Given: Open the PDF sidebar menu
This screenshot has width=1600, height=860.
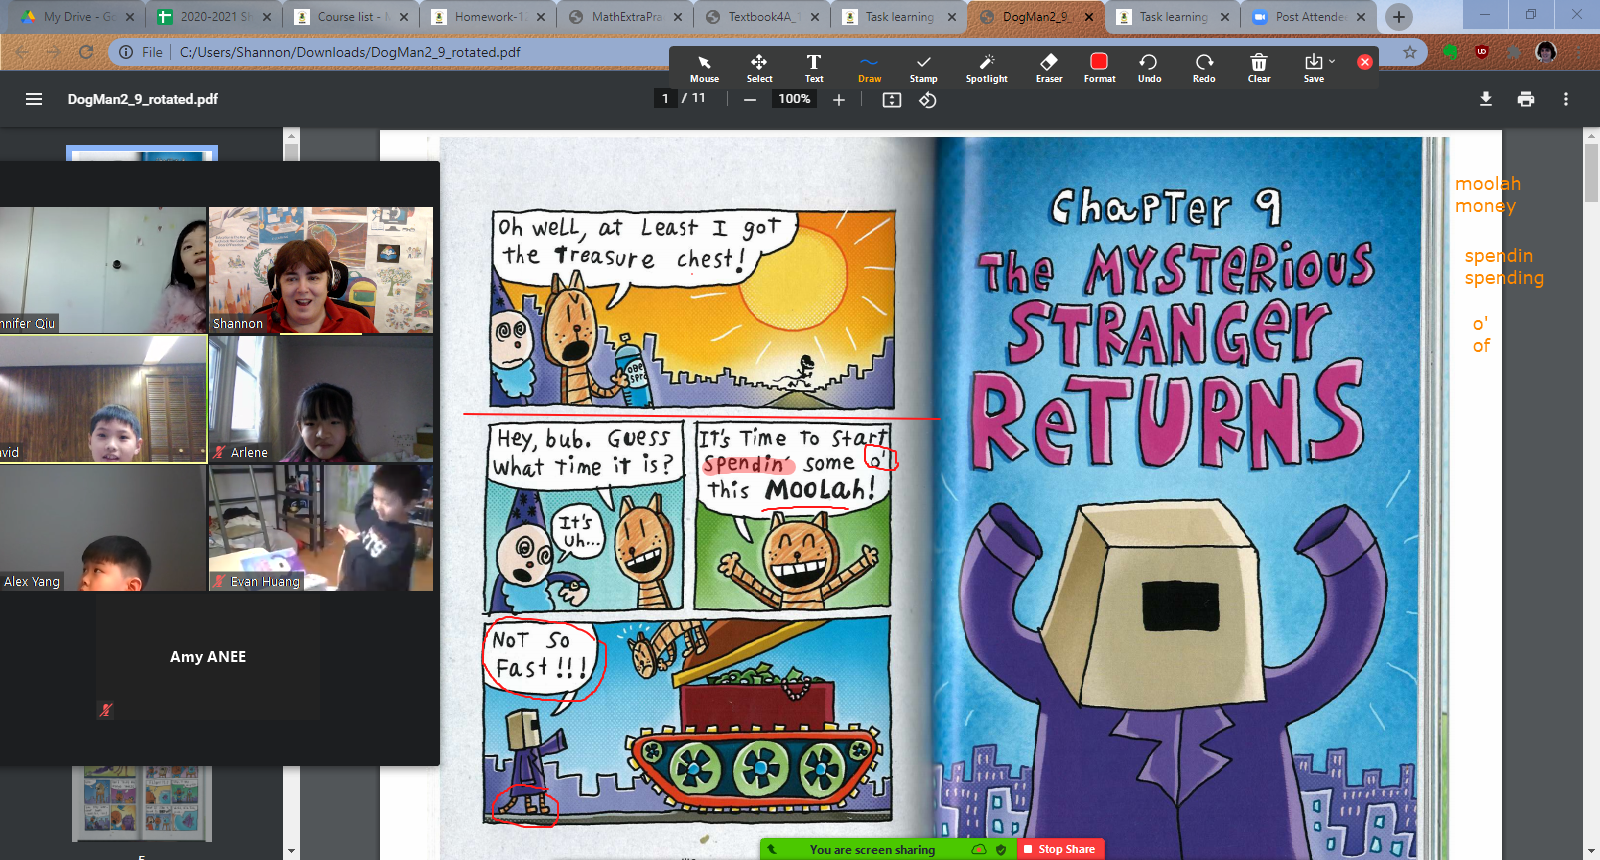Looking at the screenshot, I should pos(34,99).
